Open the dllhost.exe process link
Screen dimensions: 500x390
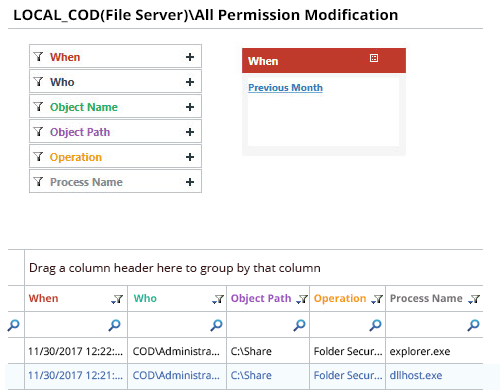click(416, 376)
